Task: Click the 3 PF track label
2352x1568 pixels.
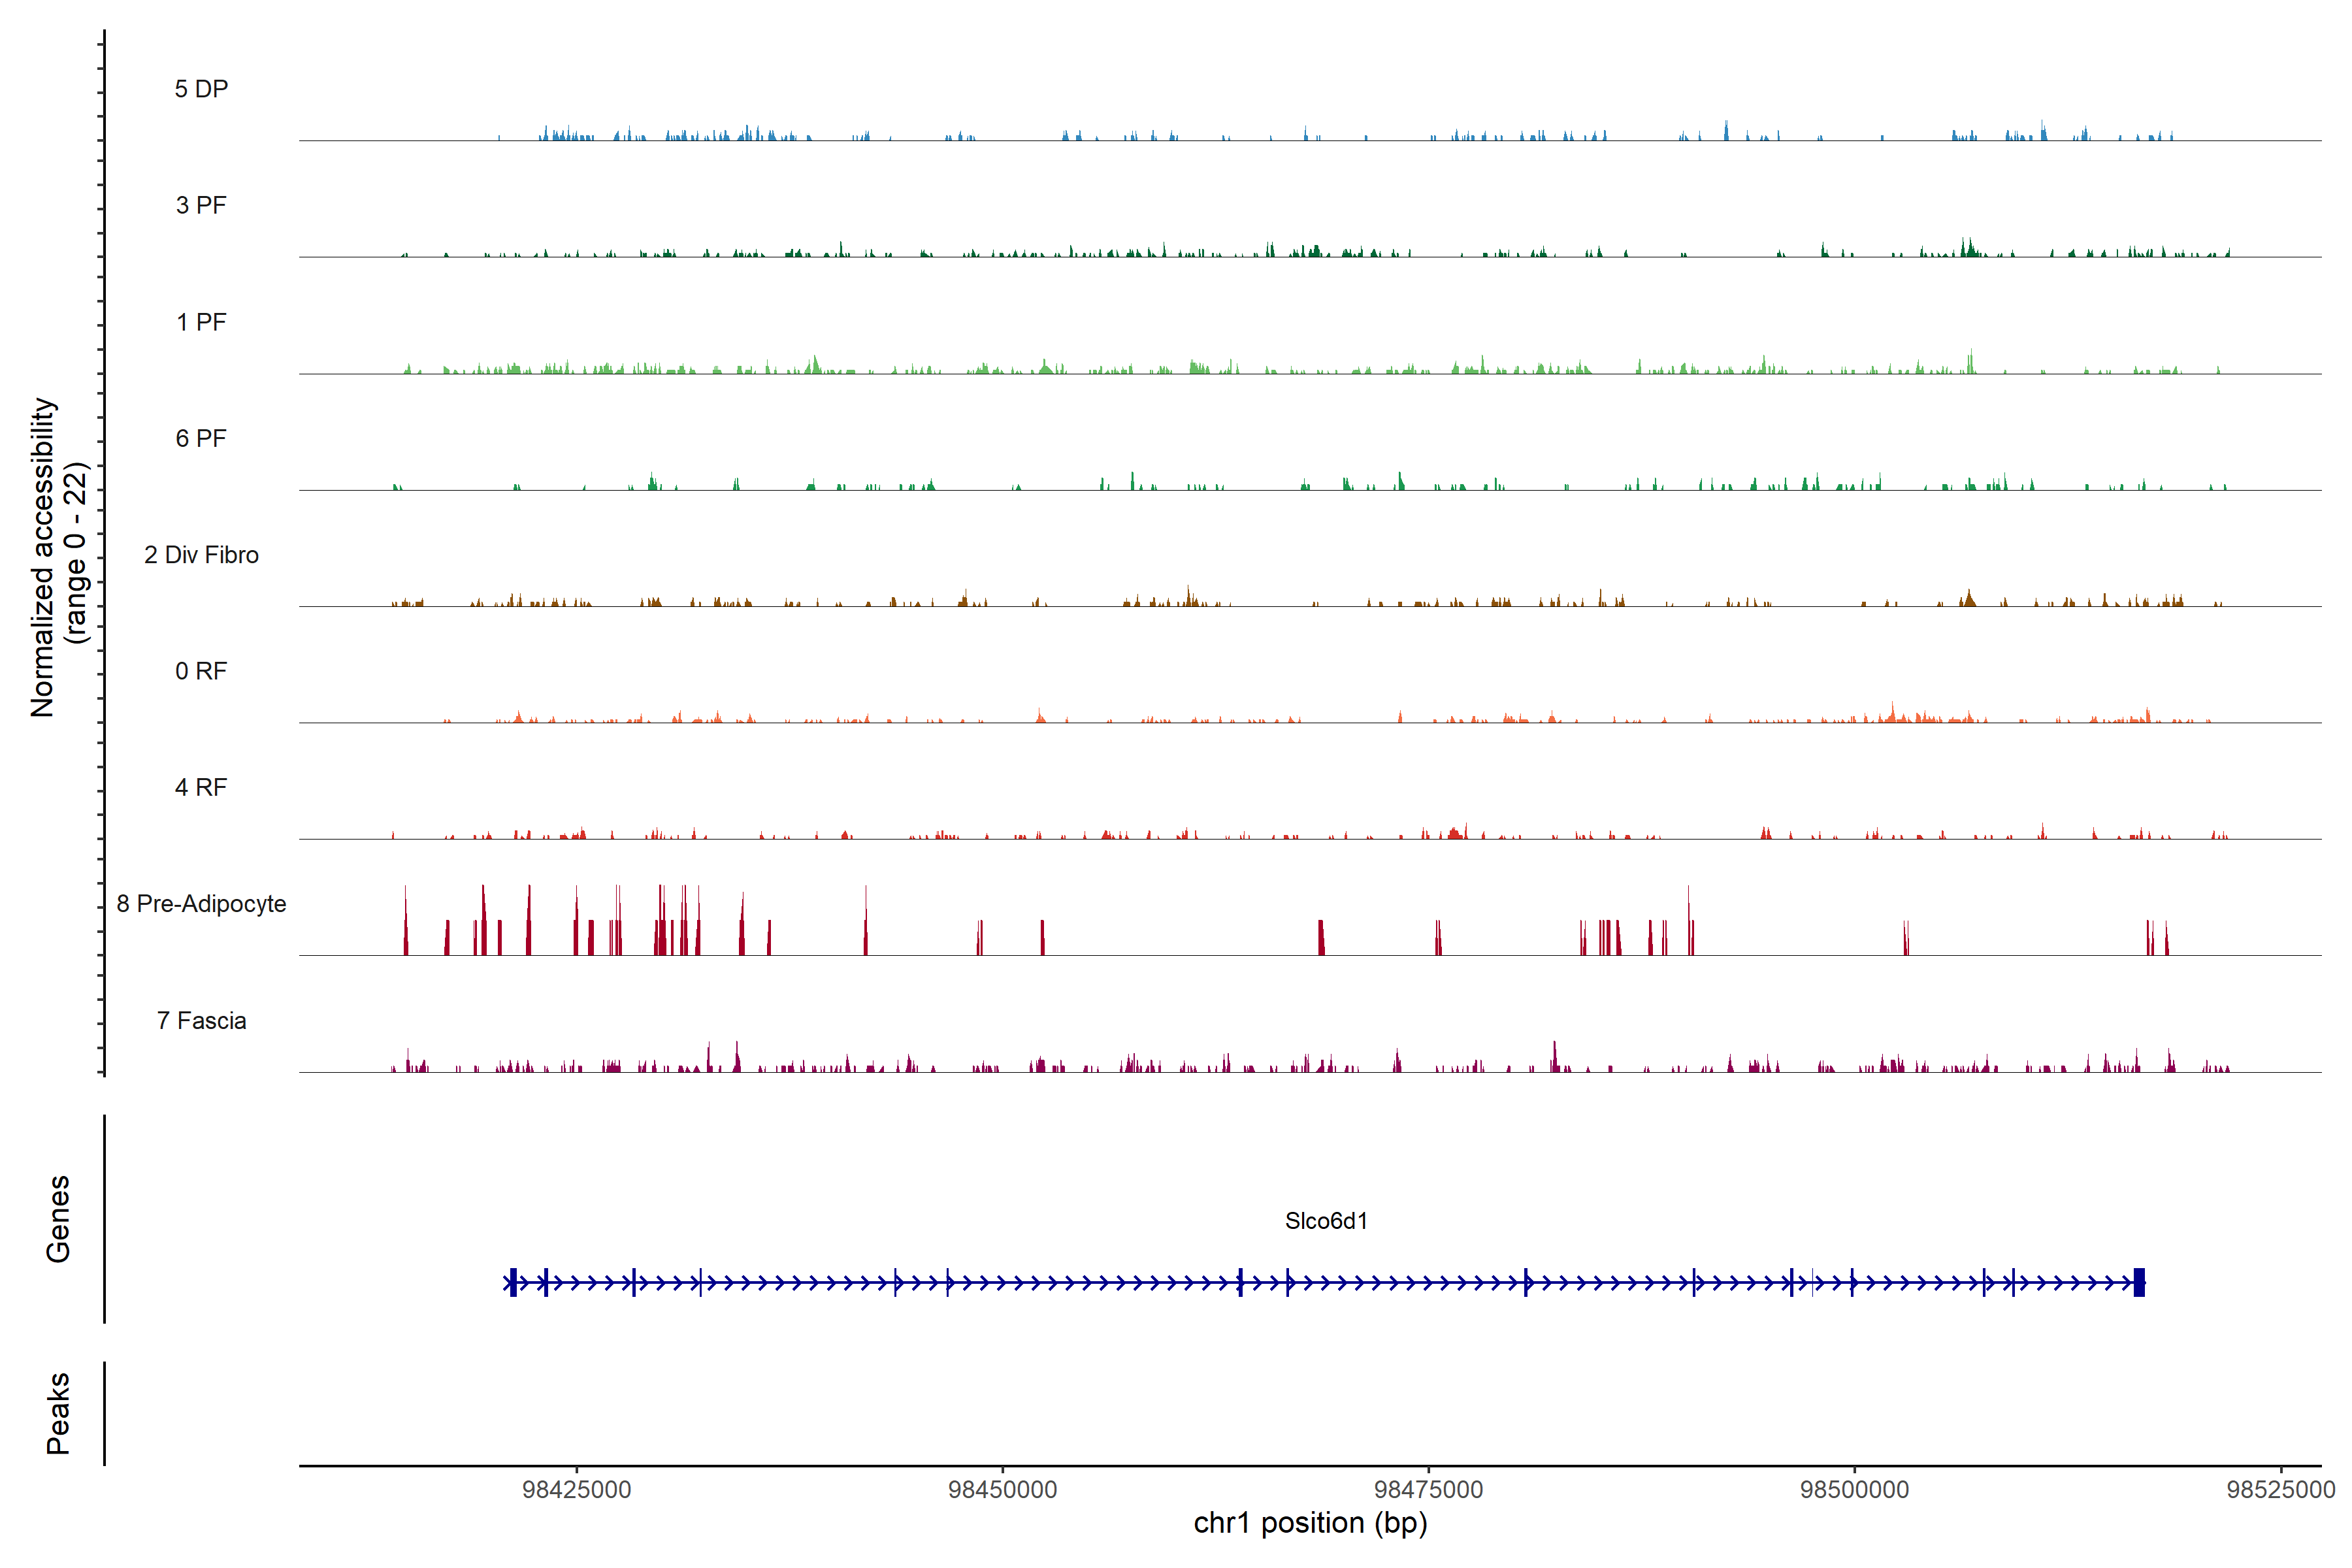Action: tap(201, 205)
